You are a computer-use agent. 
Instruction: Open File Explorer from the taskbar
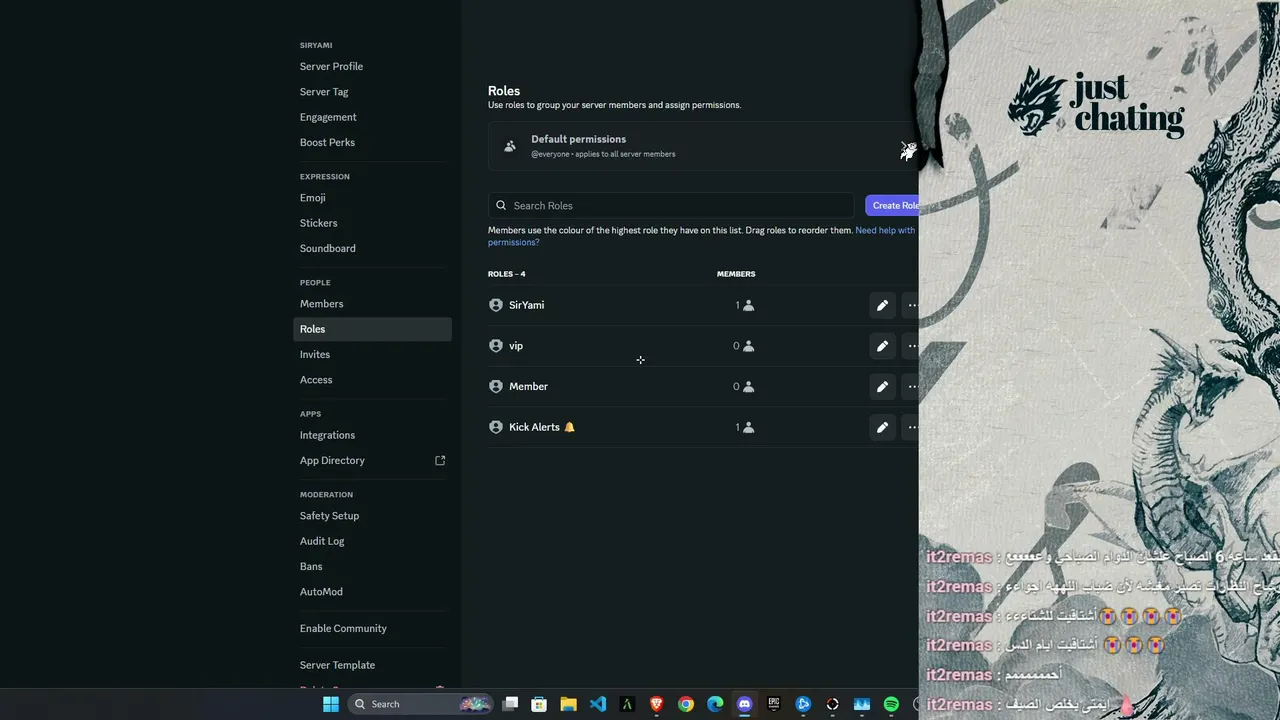point(568,704)
